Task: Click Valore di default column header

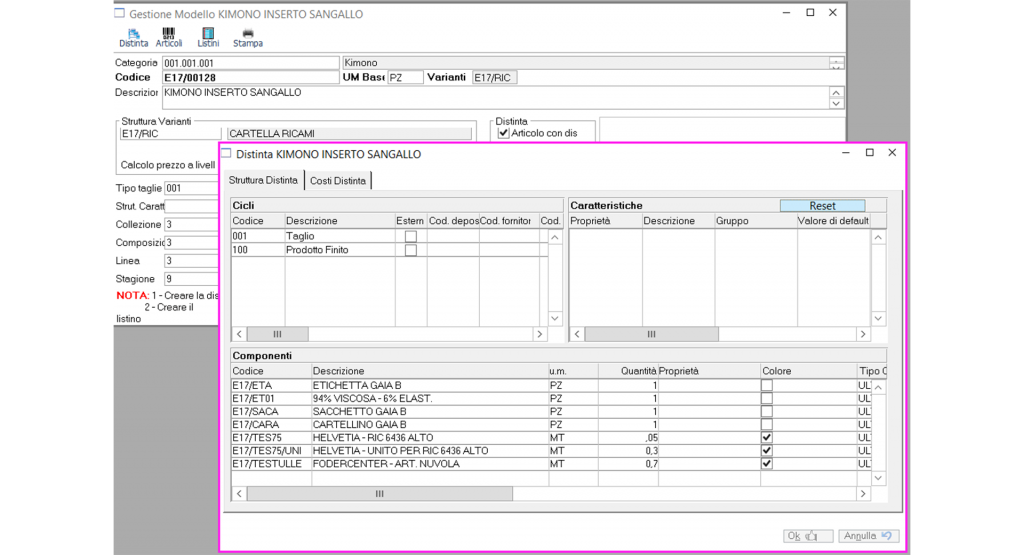Action: (x=833, y=221)
